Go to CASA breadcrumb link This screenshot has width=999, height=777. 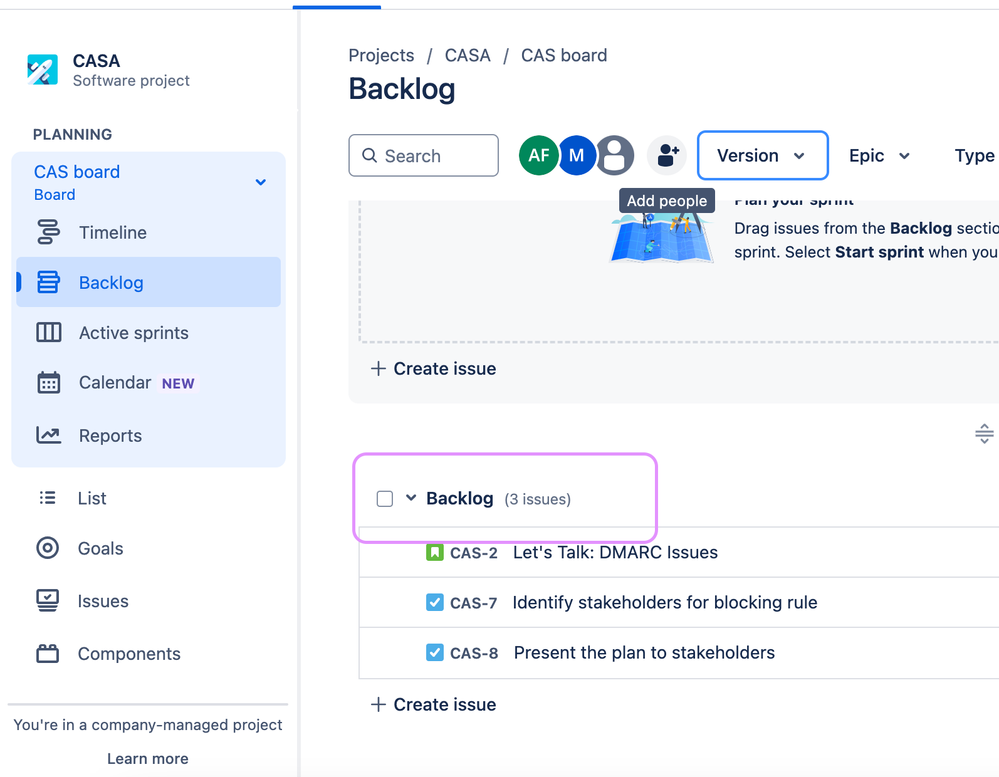pos(468,55)
